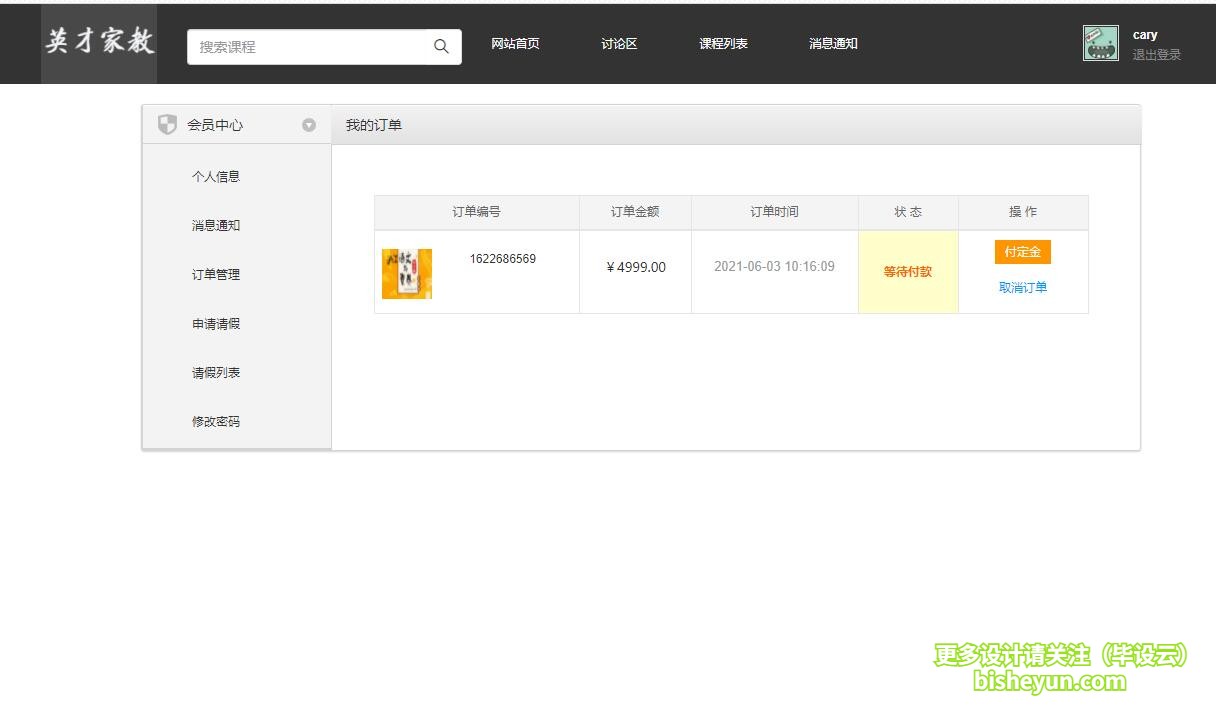Click the 英才家教 site logo

coord(99,42)
